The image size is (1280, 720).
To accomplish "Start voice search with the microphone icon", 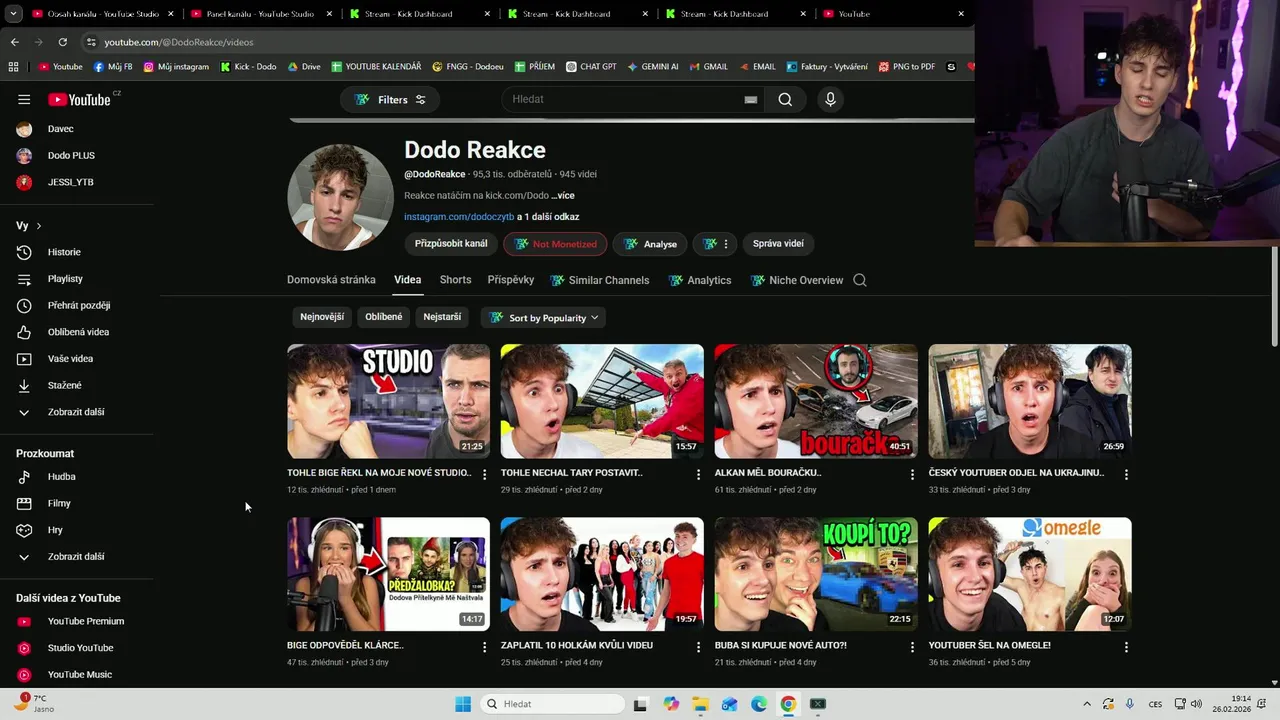I will pos(830,99).
